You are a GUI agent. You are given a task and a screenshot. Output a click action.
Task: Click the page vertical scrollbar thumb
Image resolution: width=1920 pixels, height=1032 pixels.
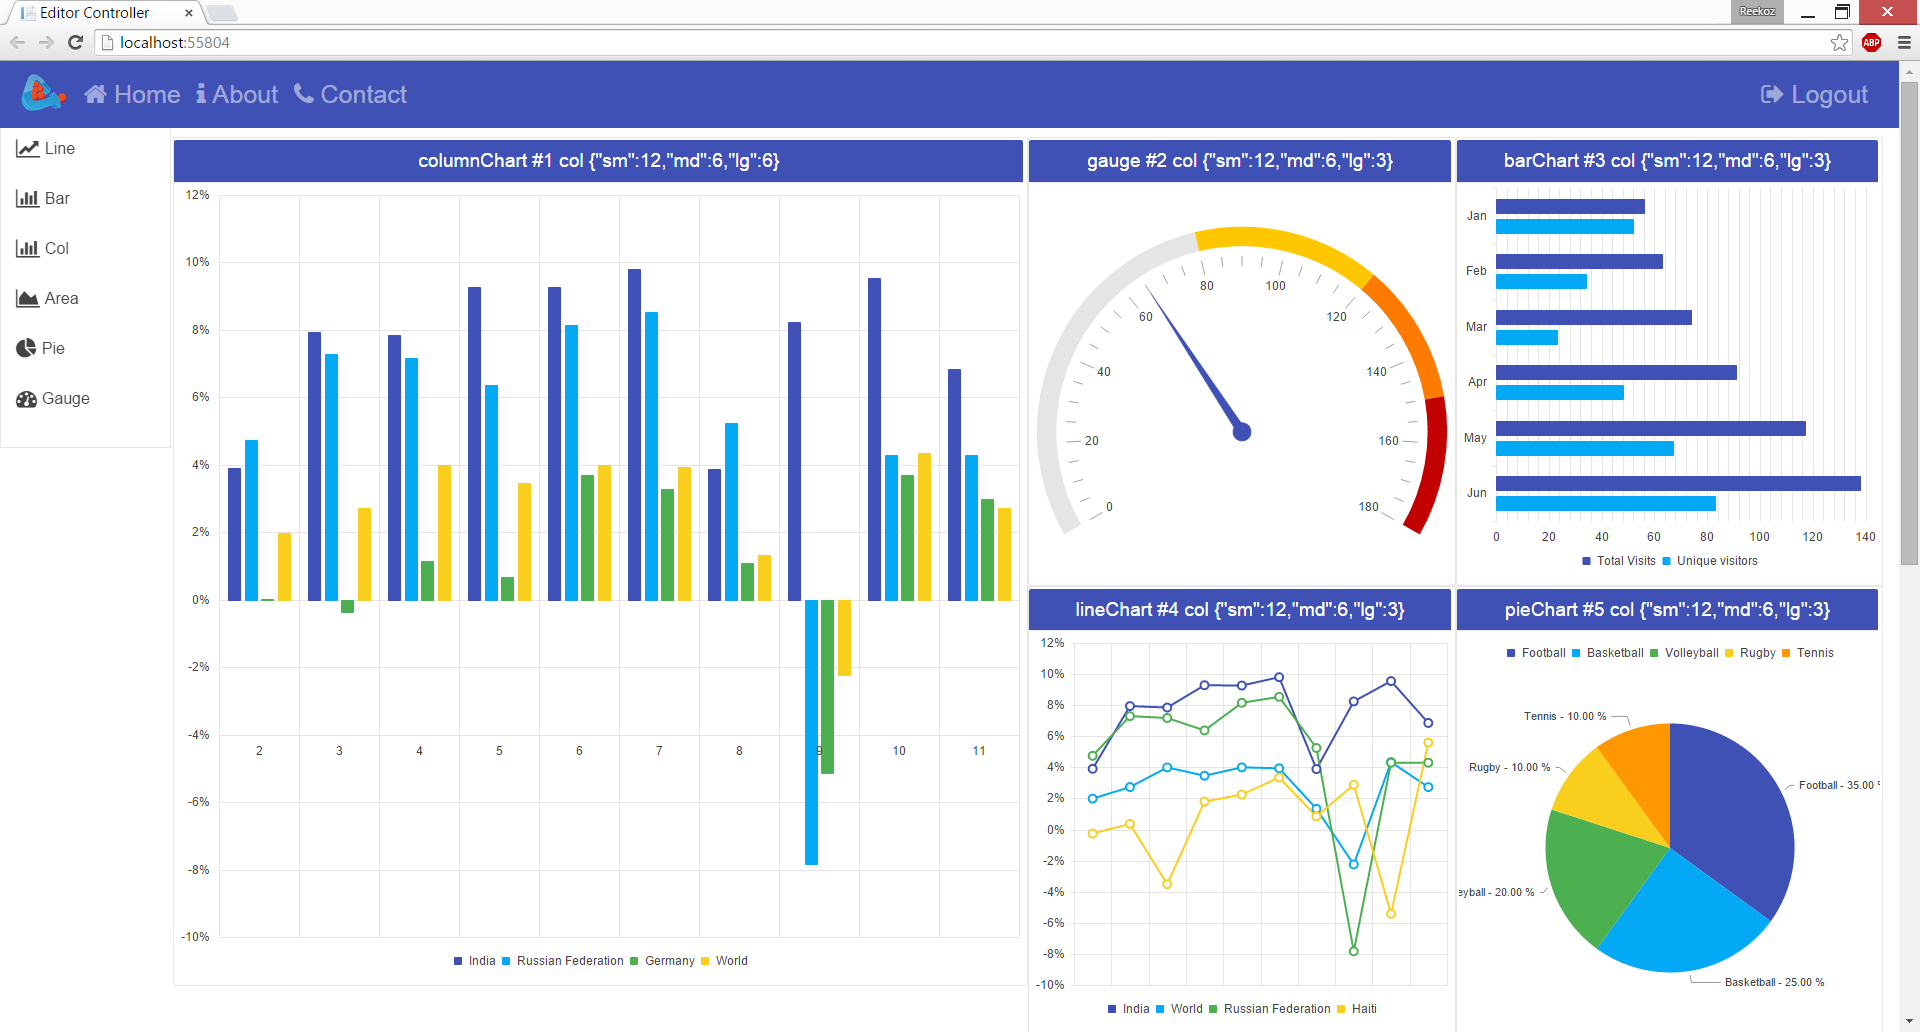point(1909,322)
